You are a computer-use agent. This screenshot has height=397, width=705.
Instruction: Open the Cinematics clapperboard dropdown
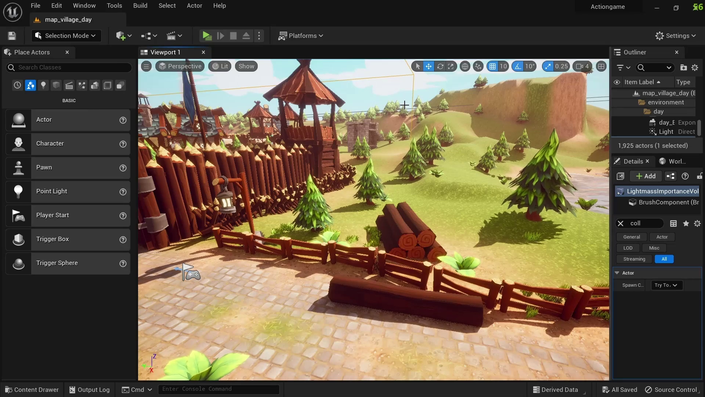click(x=174, y=36)
